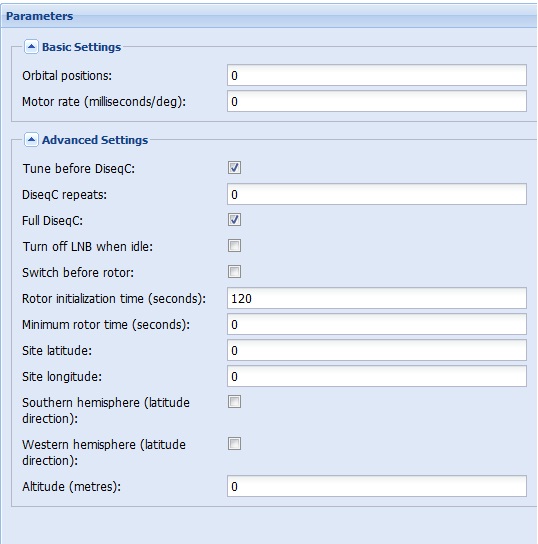The height and width of the screenshot is (544, 538).
Task: Uncheck the Full DiseqC checkbox
Action: click(x=234, y=220)
